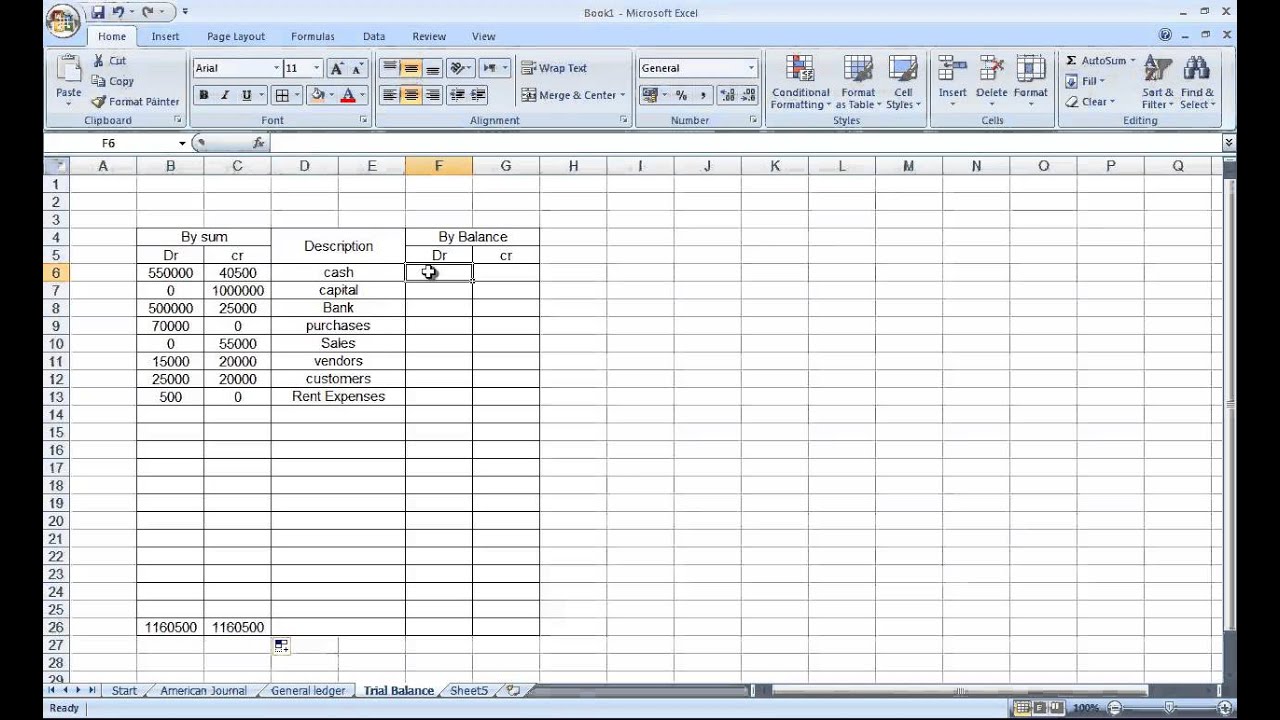
Task: Increase font size with Grow Font
Action: click(x=337, y=68)
